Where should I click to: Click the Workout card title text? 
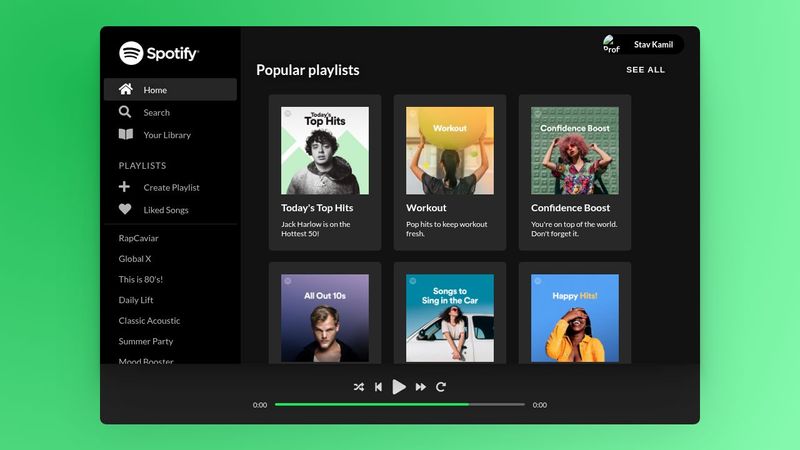coord(426,208)
